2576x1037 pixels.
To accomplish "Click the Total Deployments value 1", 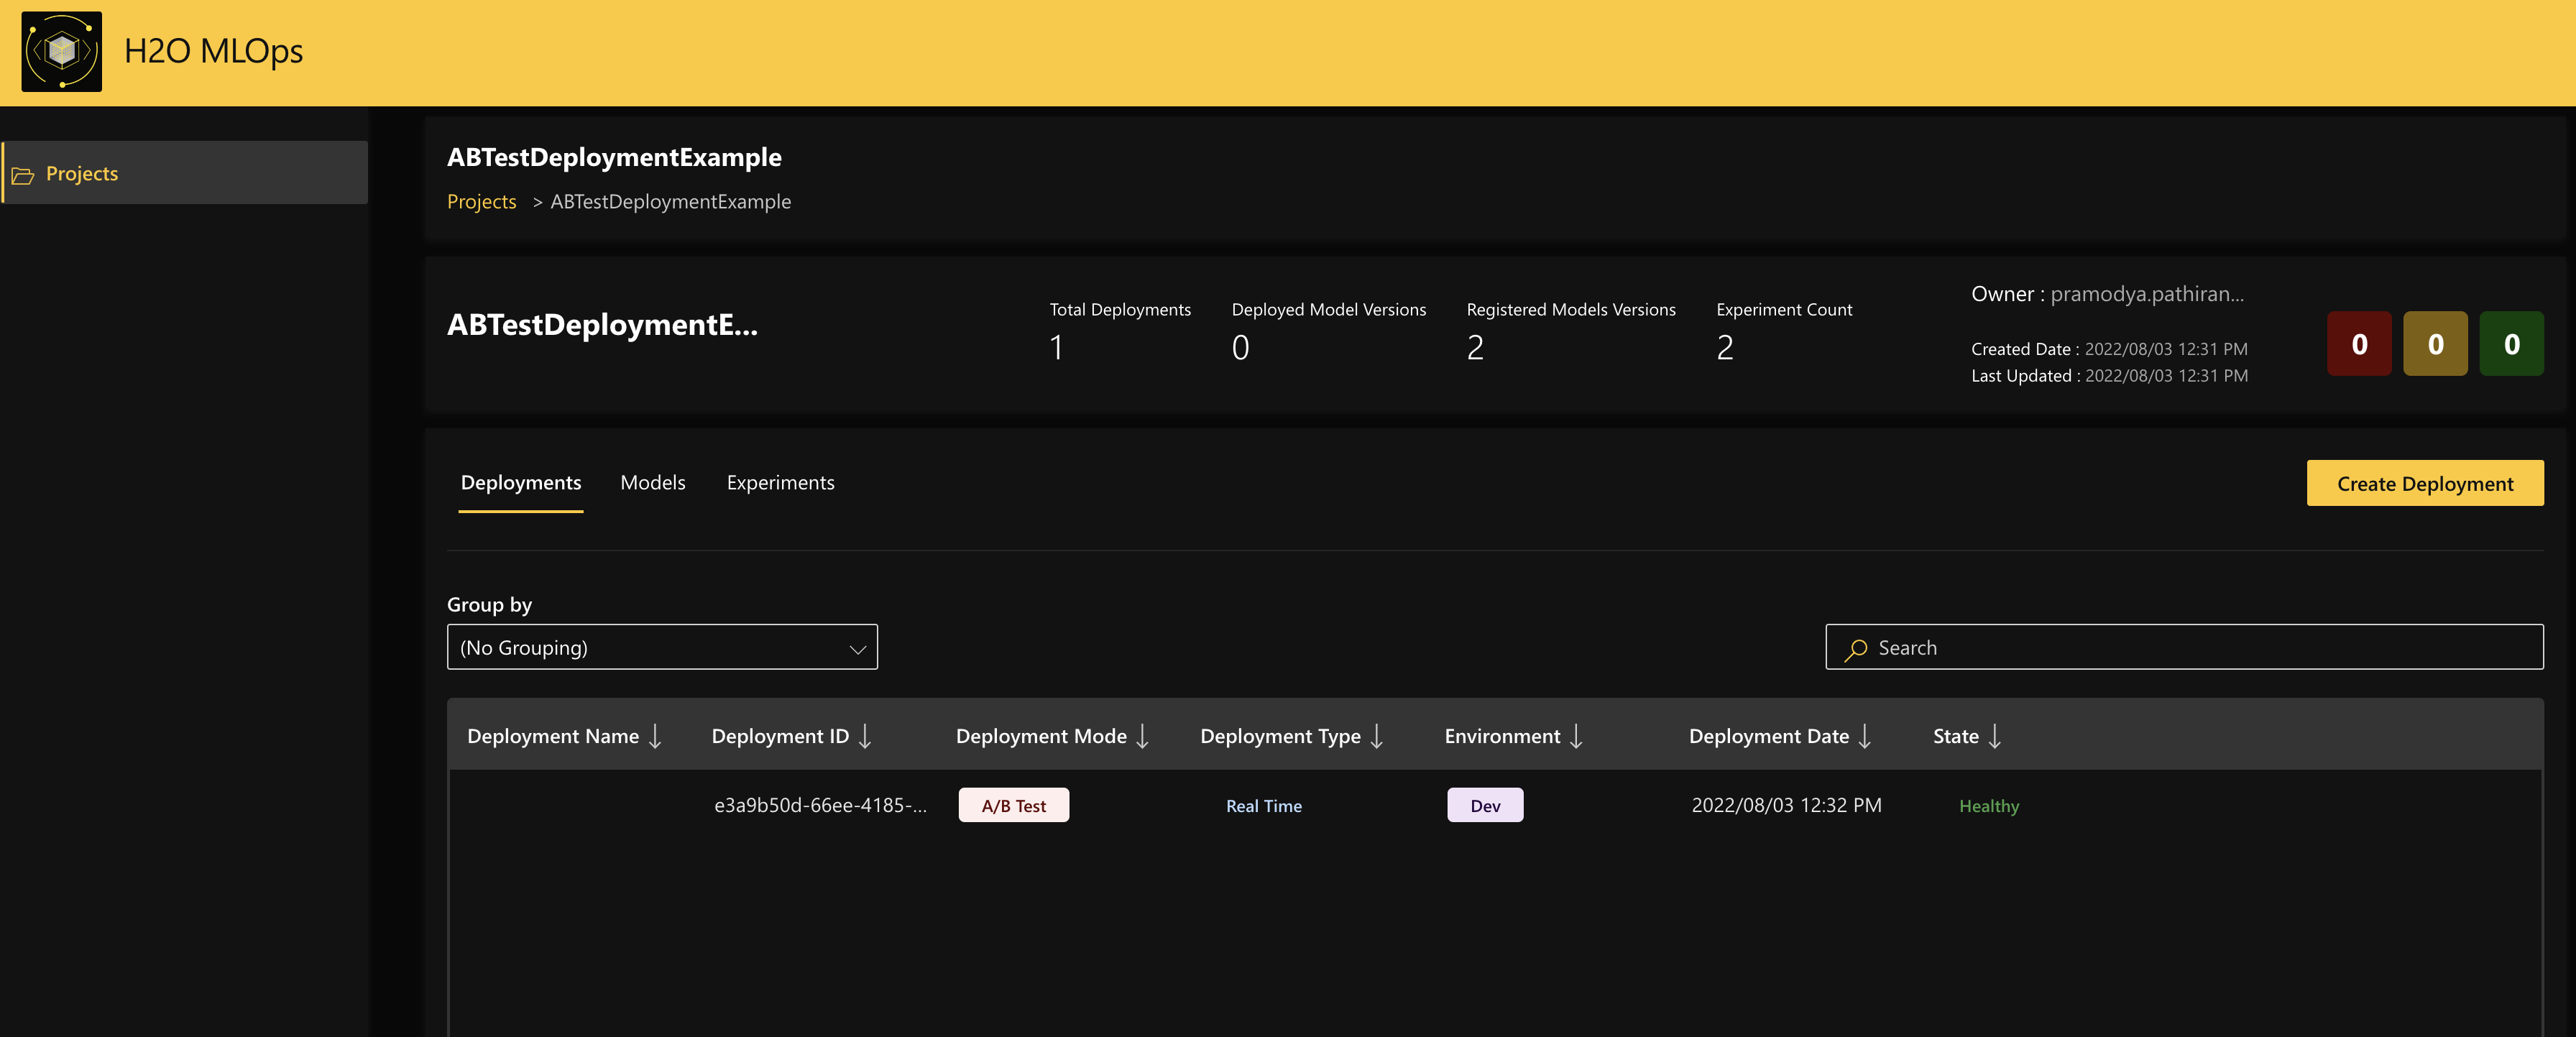I will (1056, 348).
